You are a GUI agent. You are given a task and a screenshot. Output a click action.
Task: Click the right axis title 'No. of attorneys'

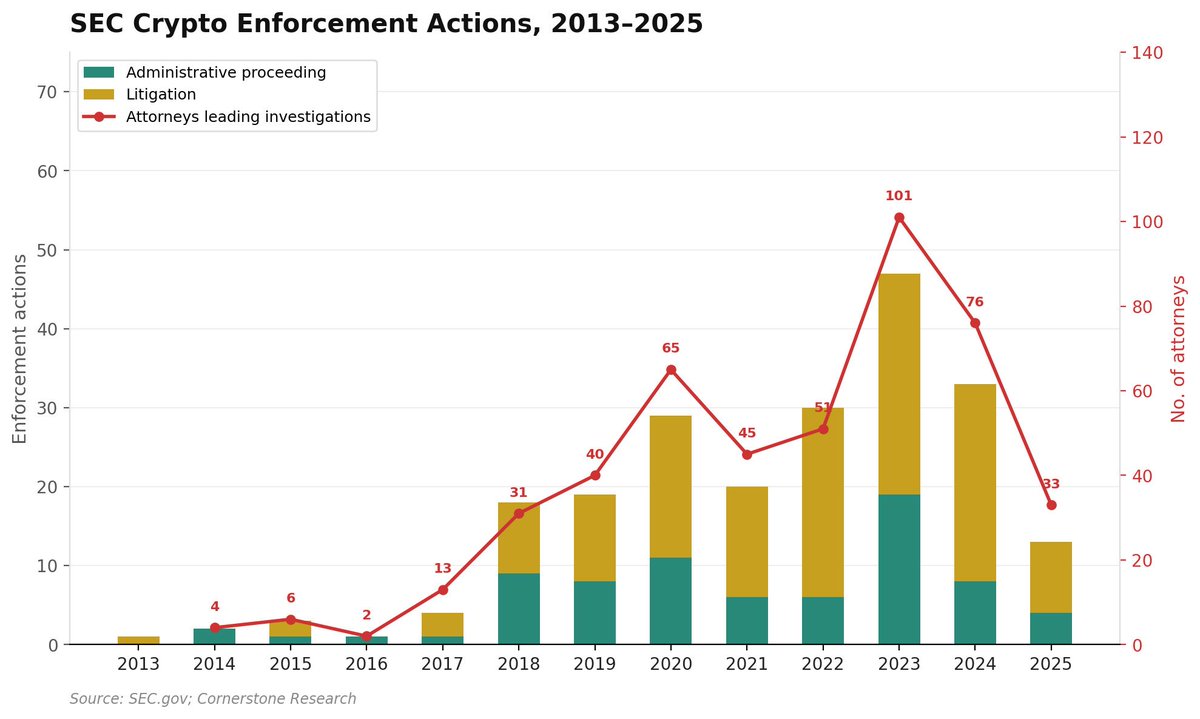pyautogui.click(x=1178, y=348)
